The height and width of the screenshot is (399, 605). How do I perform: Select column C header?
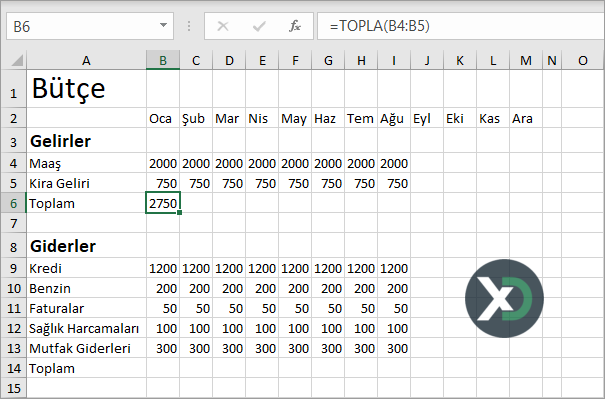[196, 60]
